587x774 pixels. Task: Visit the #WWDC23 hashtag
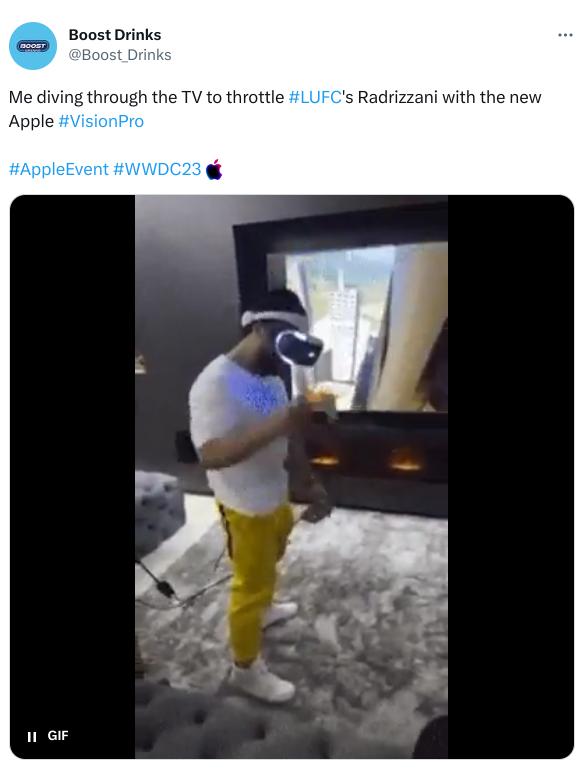157,169
